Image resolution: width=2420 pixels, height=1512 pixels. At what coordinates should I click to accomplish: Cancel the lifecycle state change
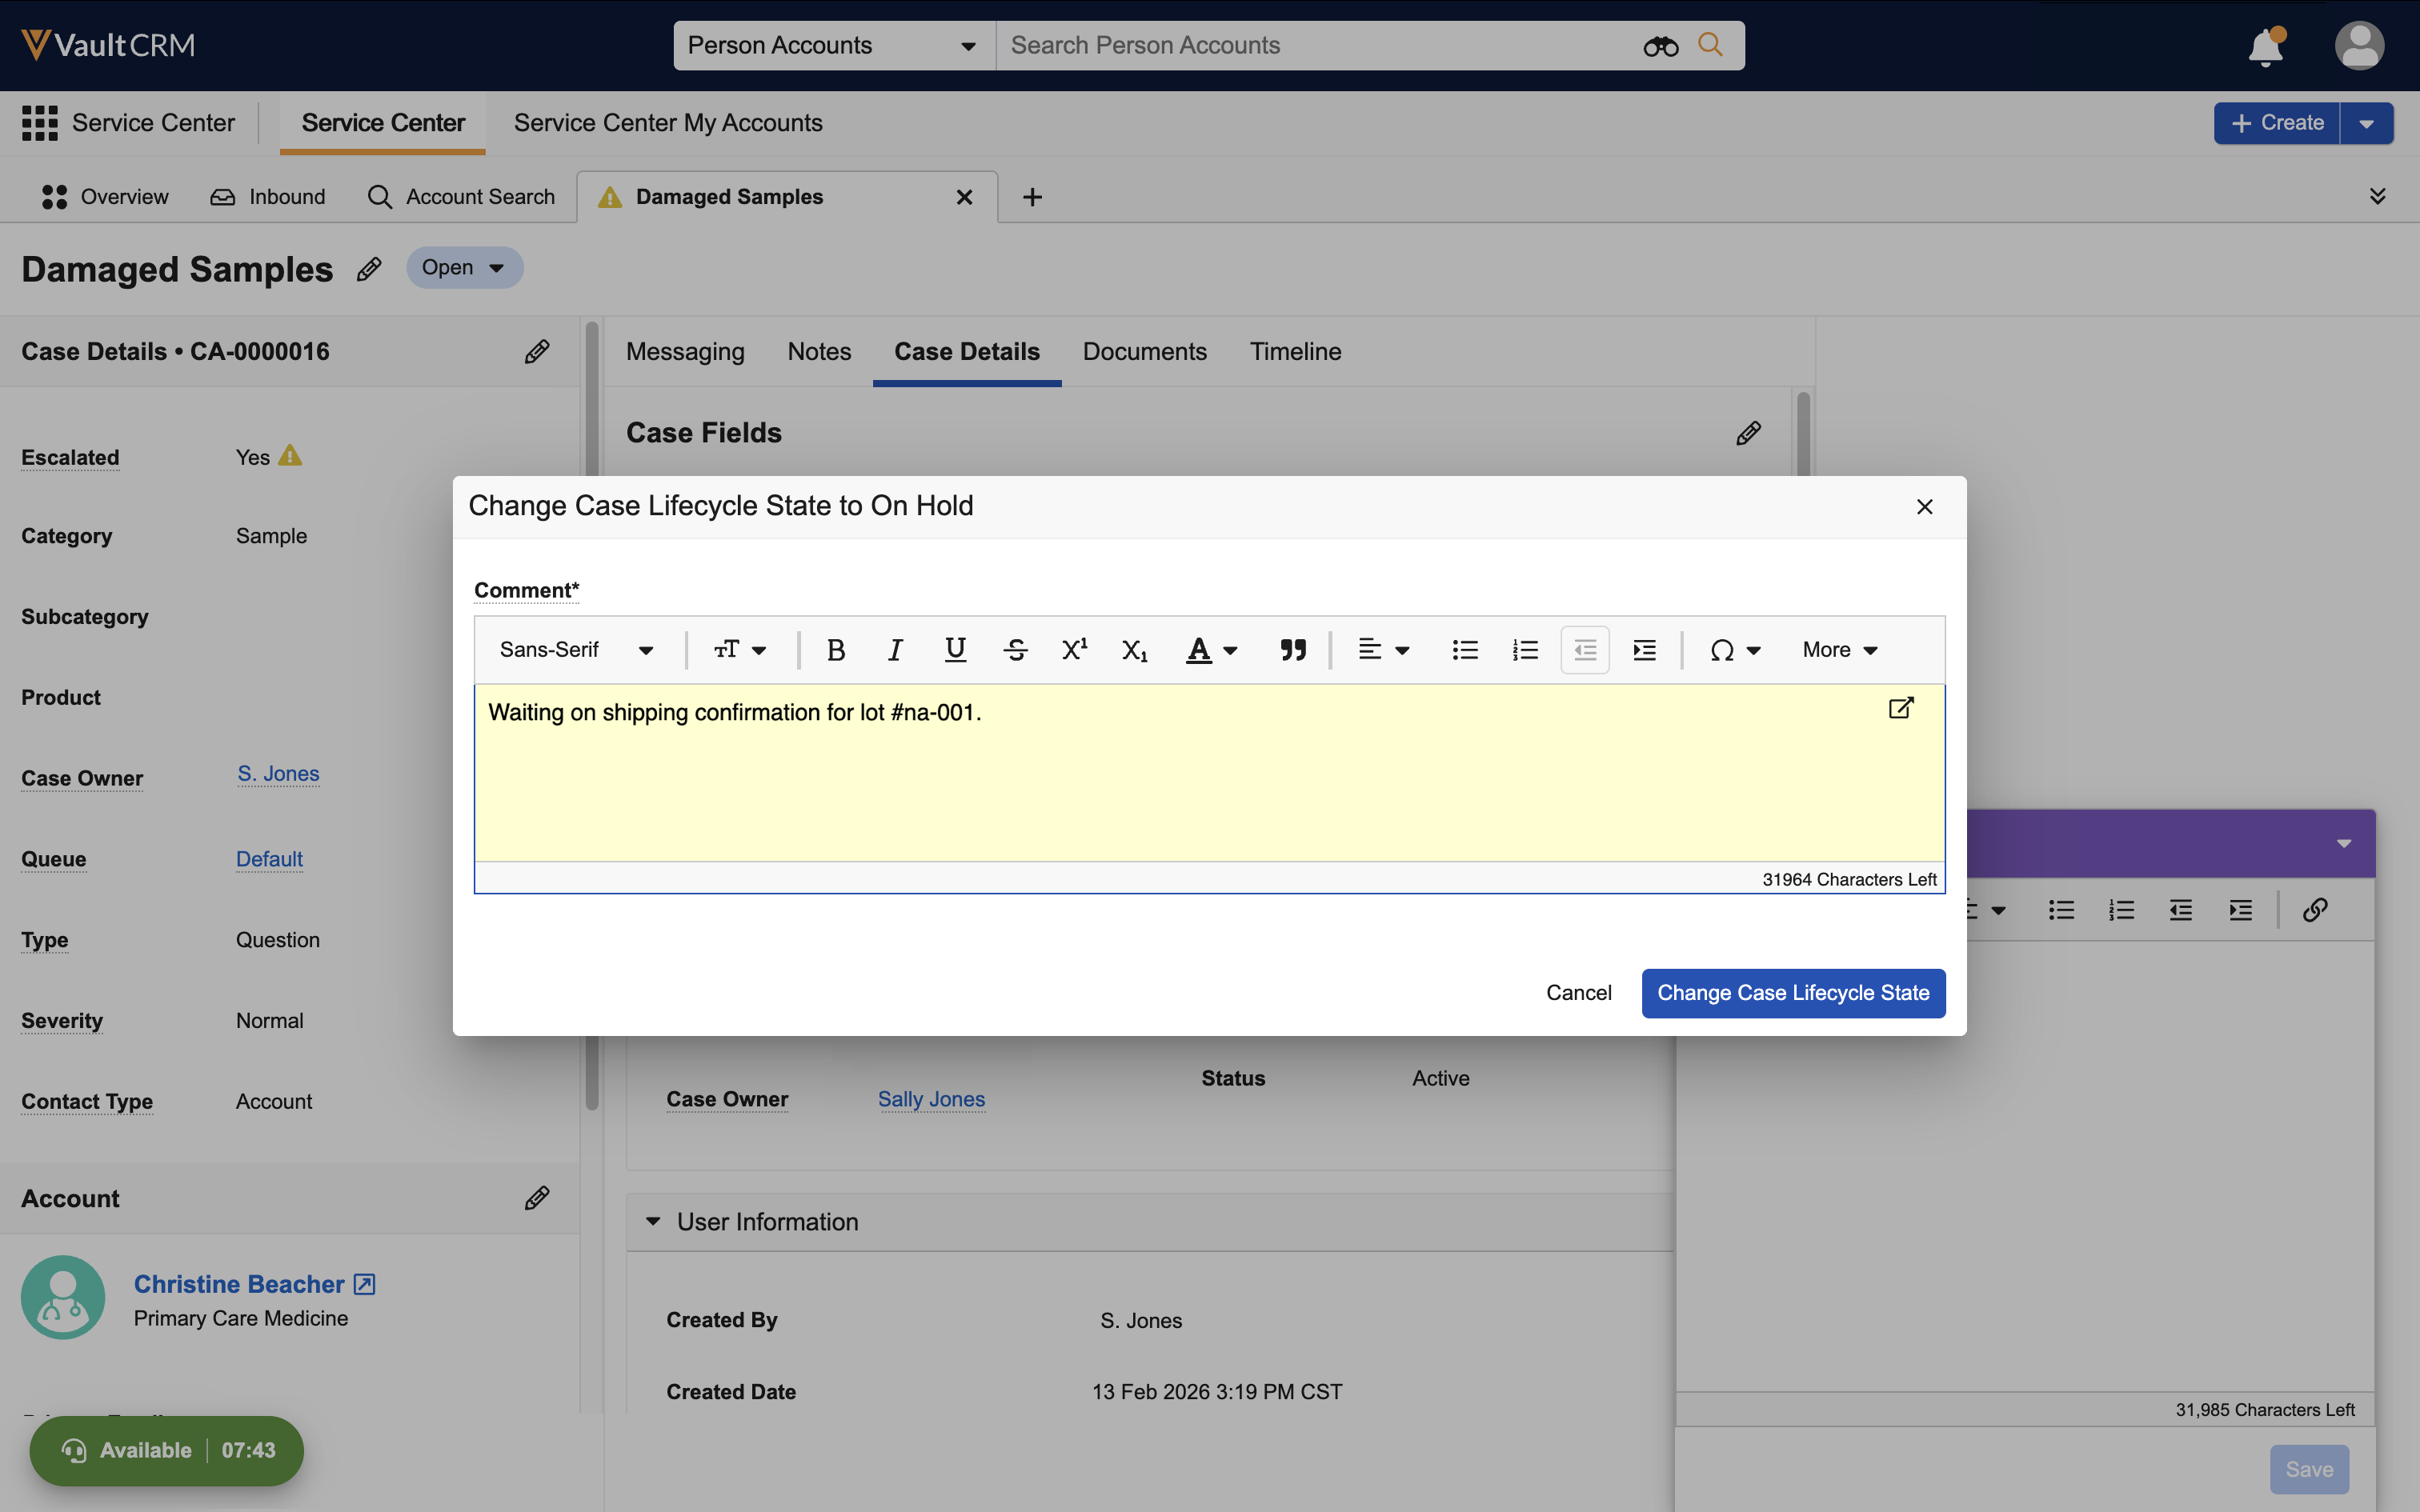coord(1578,993)
